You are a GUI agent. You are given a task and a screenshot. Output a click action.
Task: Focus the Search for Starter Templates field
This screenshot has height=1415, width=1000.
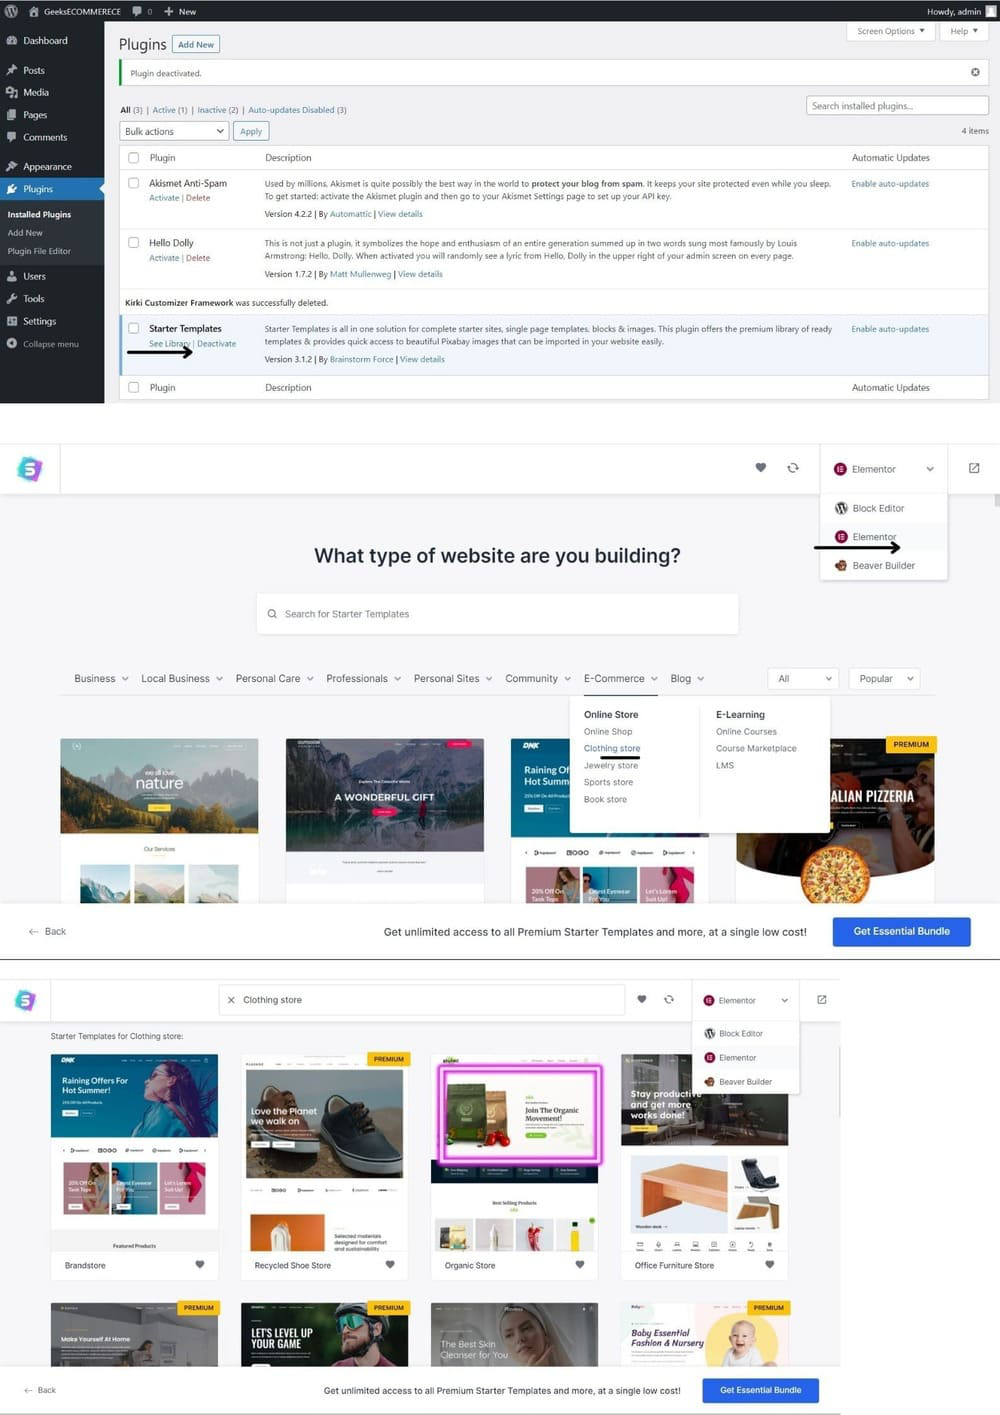click(x=497, y=614)
